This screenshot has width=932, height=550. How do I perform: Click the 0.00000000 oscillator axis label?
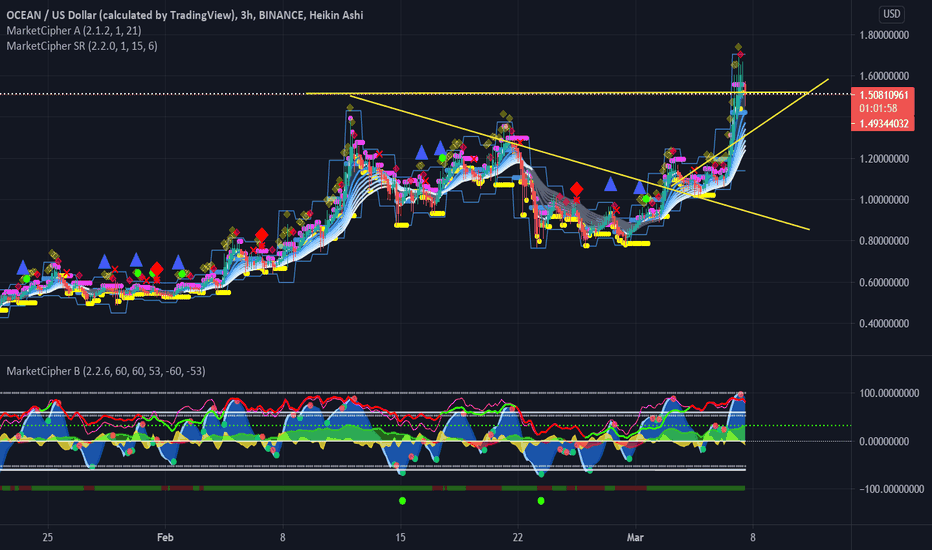pos(884,441)
